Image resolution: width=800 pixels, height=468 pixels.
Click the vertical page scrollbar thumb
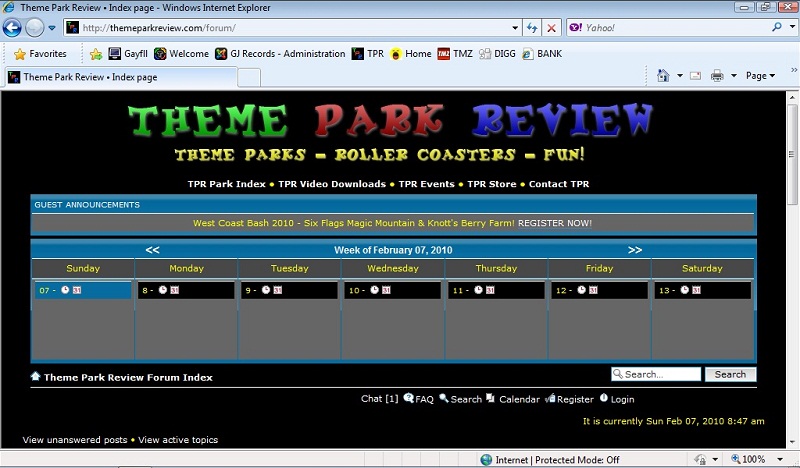792,154
